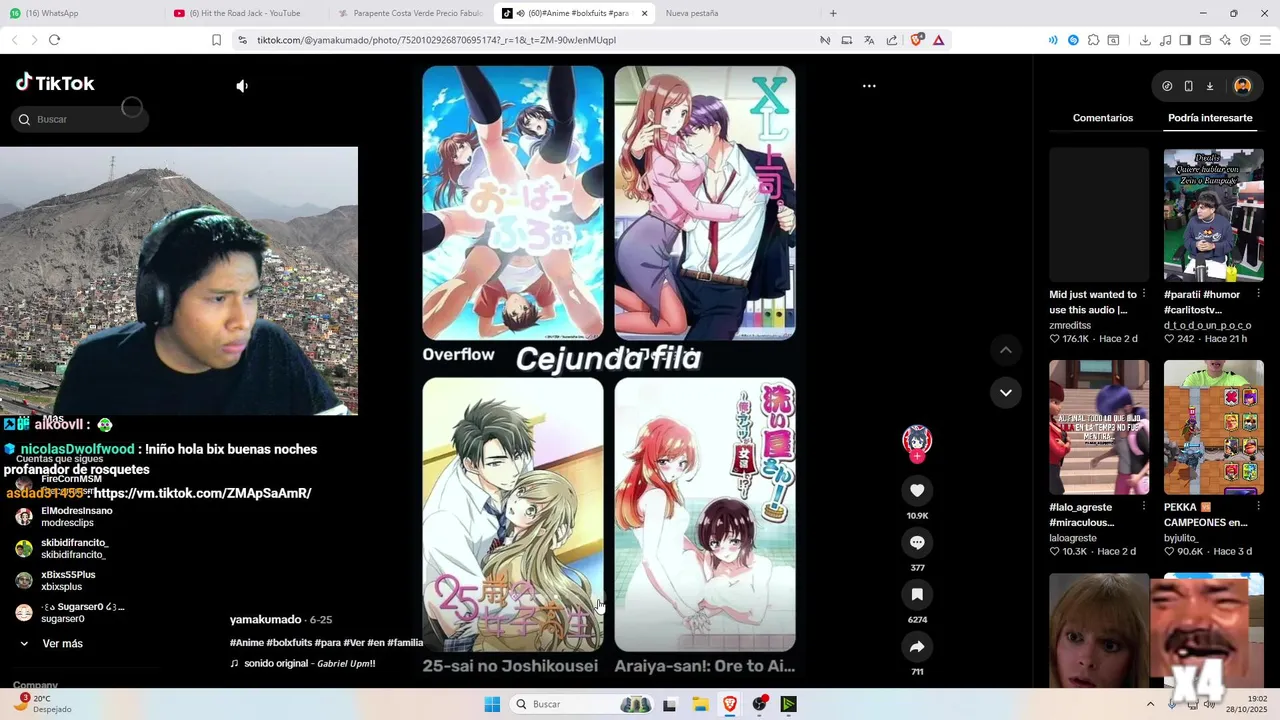Screen dimensions: 1280x720
Task: Switch to the Parapente Costa Verde tab
Action: (410, 13)
